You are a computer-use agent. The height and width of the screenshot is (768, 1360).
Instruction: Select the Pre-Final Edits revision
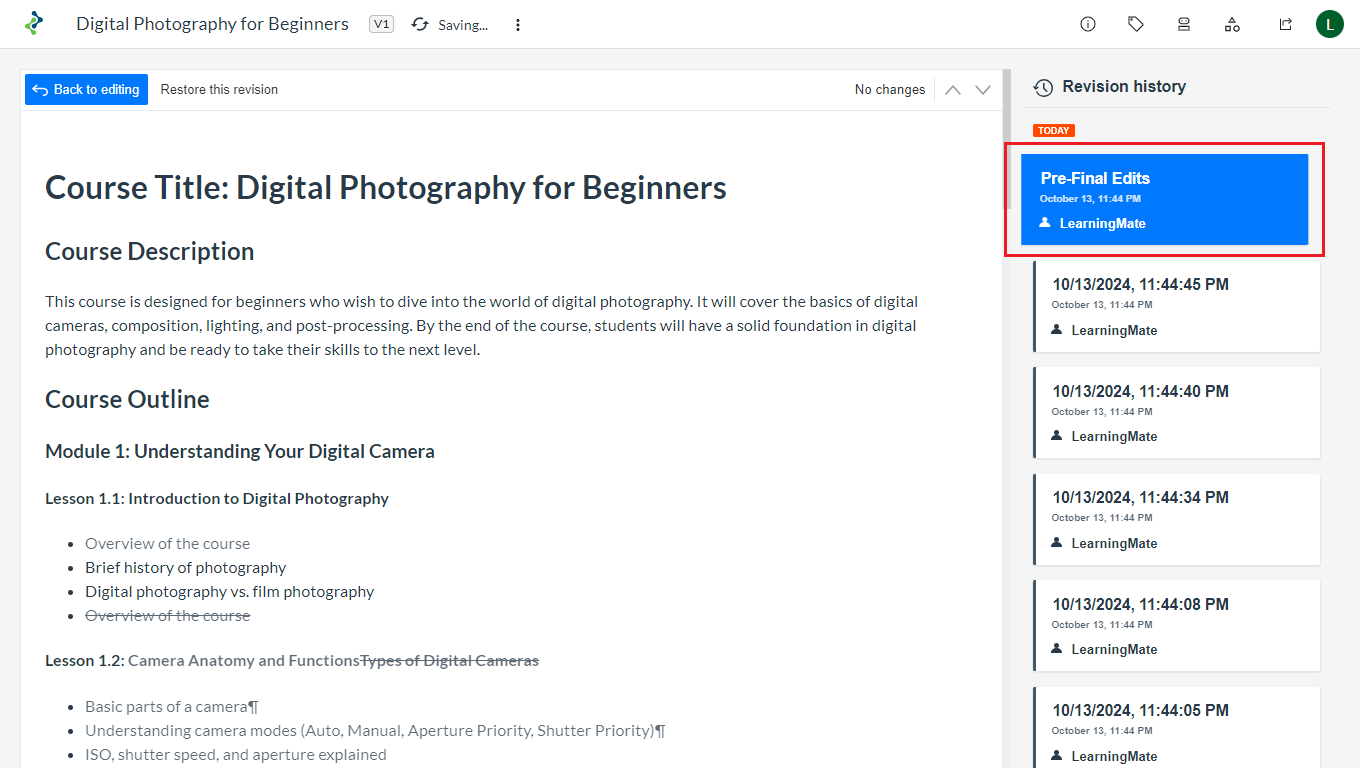click(x=1164, y=199)
